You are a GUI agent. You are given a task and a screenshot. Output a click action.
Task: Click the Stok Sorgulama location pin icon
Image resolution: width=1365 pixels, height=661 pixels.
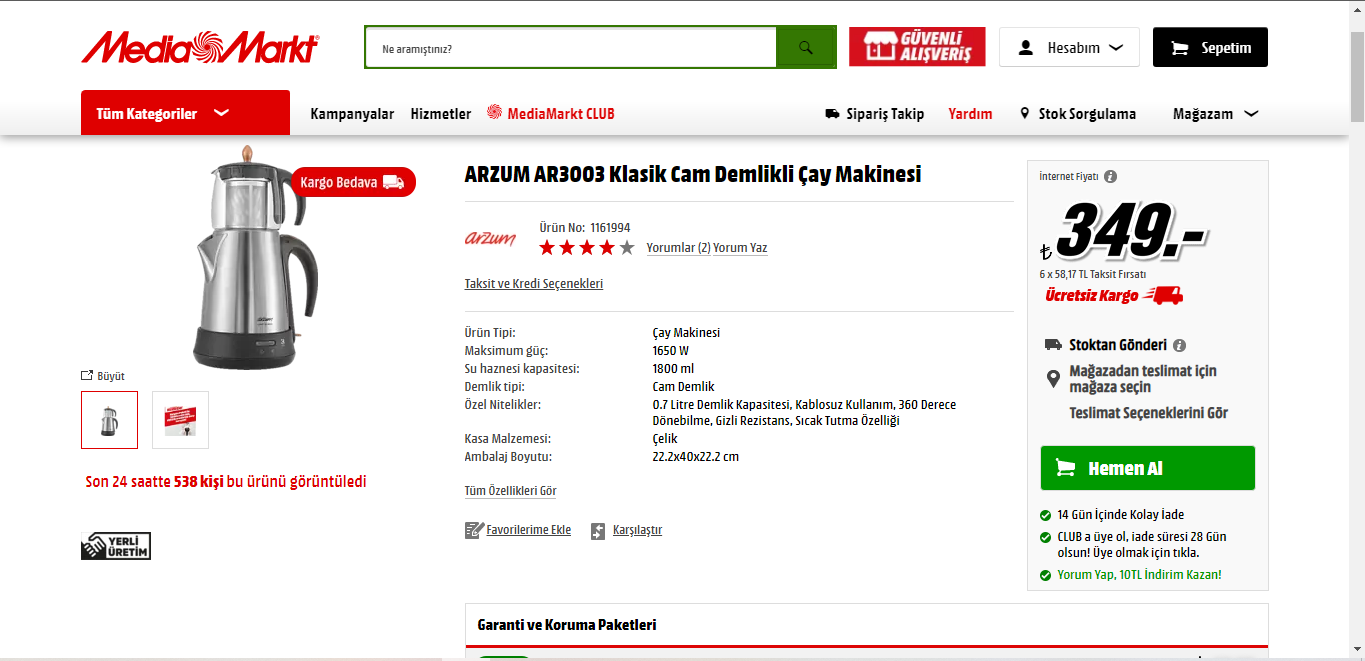[x=1024, y=114]
